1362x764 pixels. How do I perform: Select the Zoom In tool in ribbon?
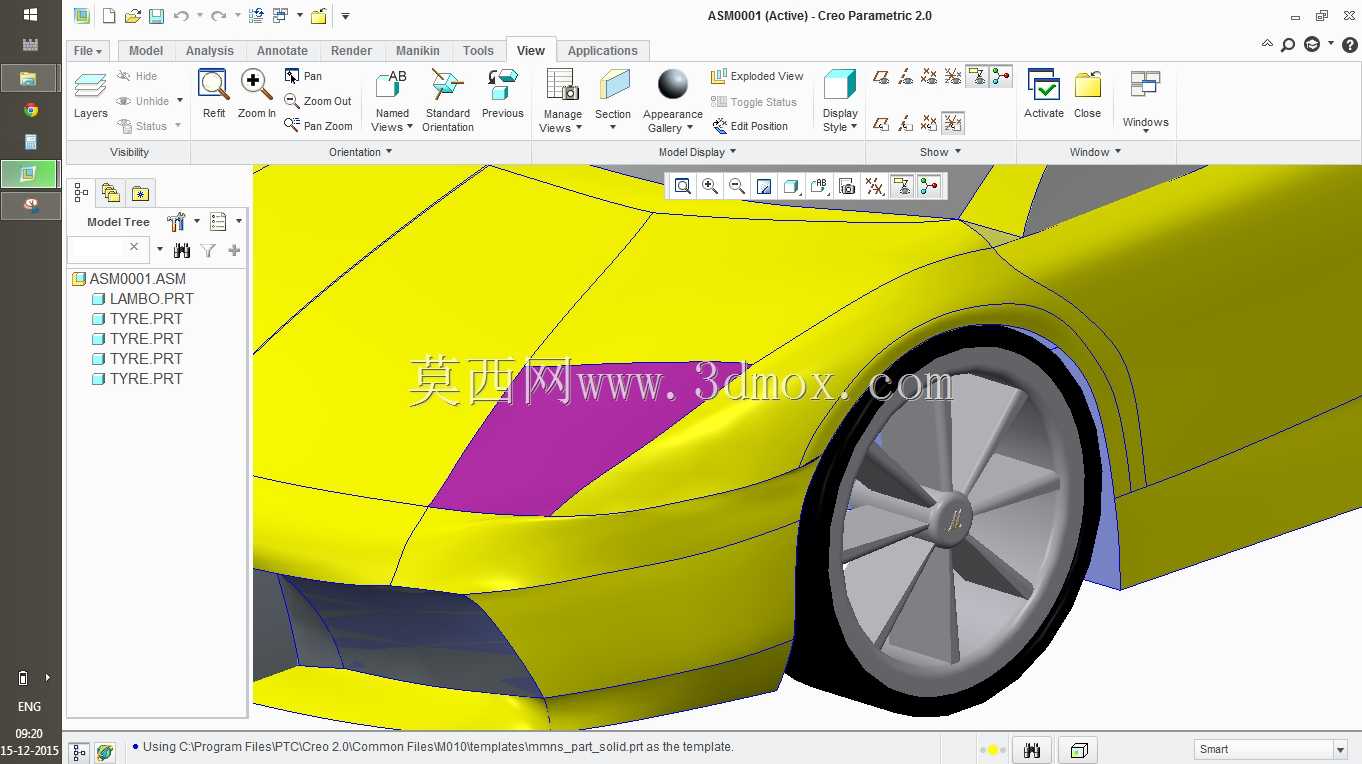point(257,94)
